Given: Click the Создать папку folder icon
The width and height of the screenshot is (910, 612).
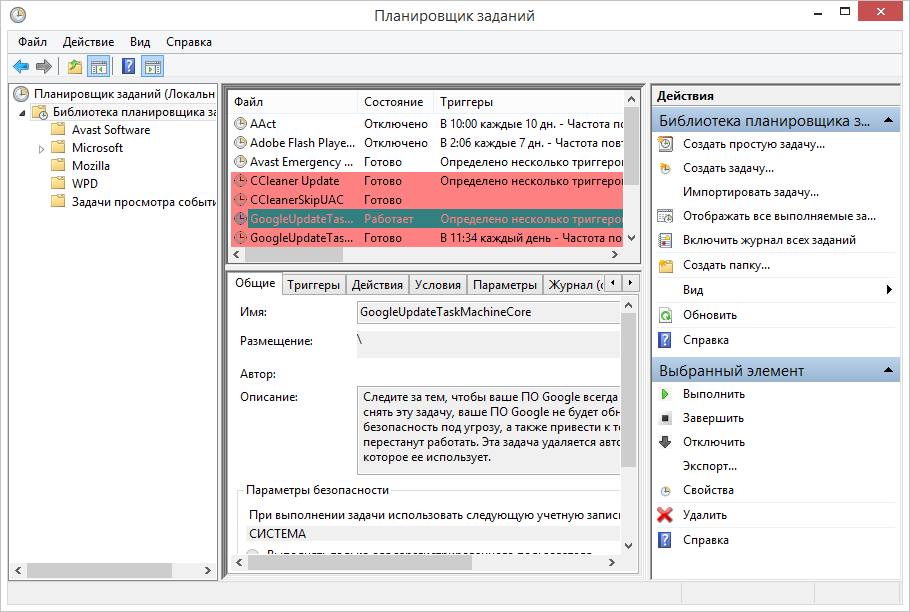Looking at the screenshot, I should pos(665,265).
